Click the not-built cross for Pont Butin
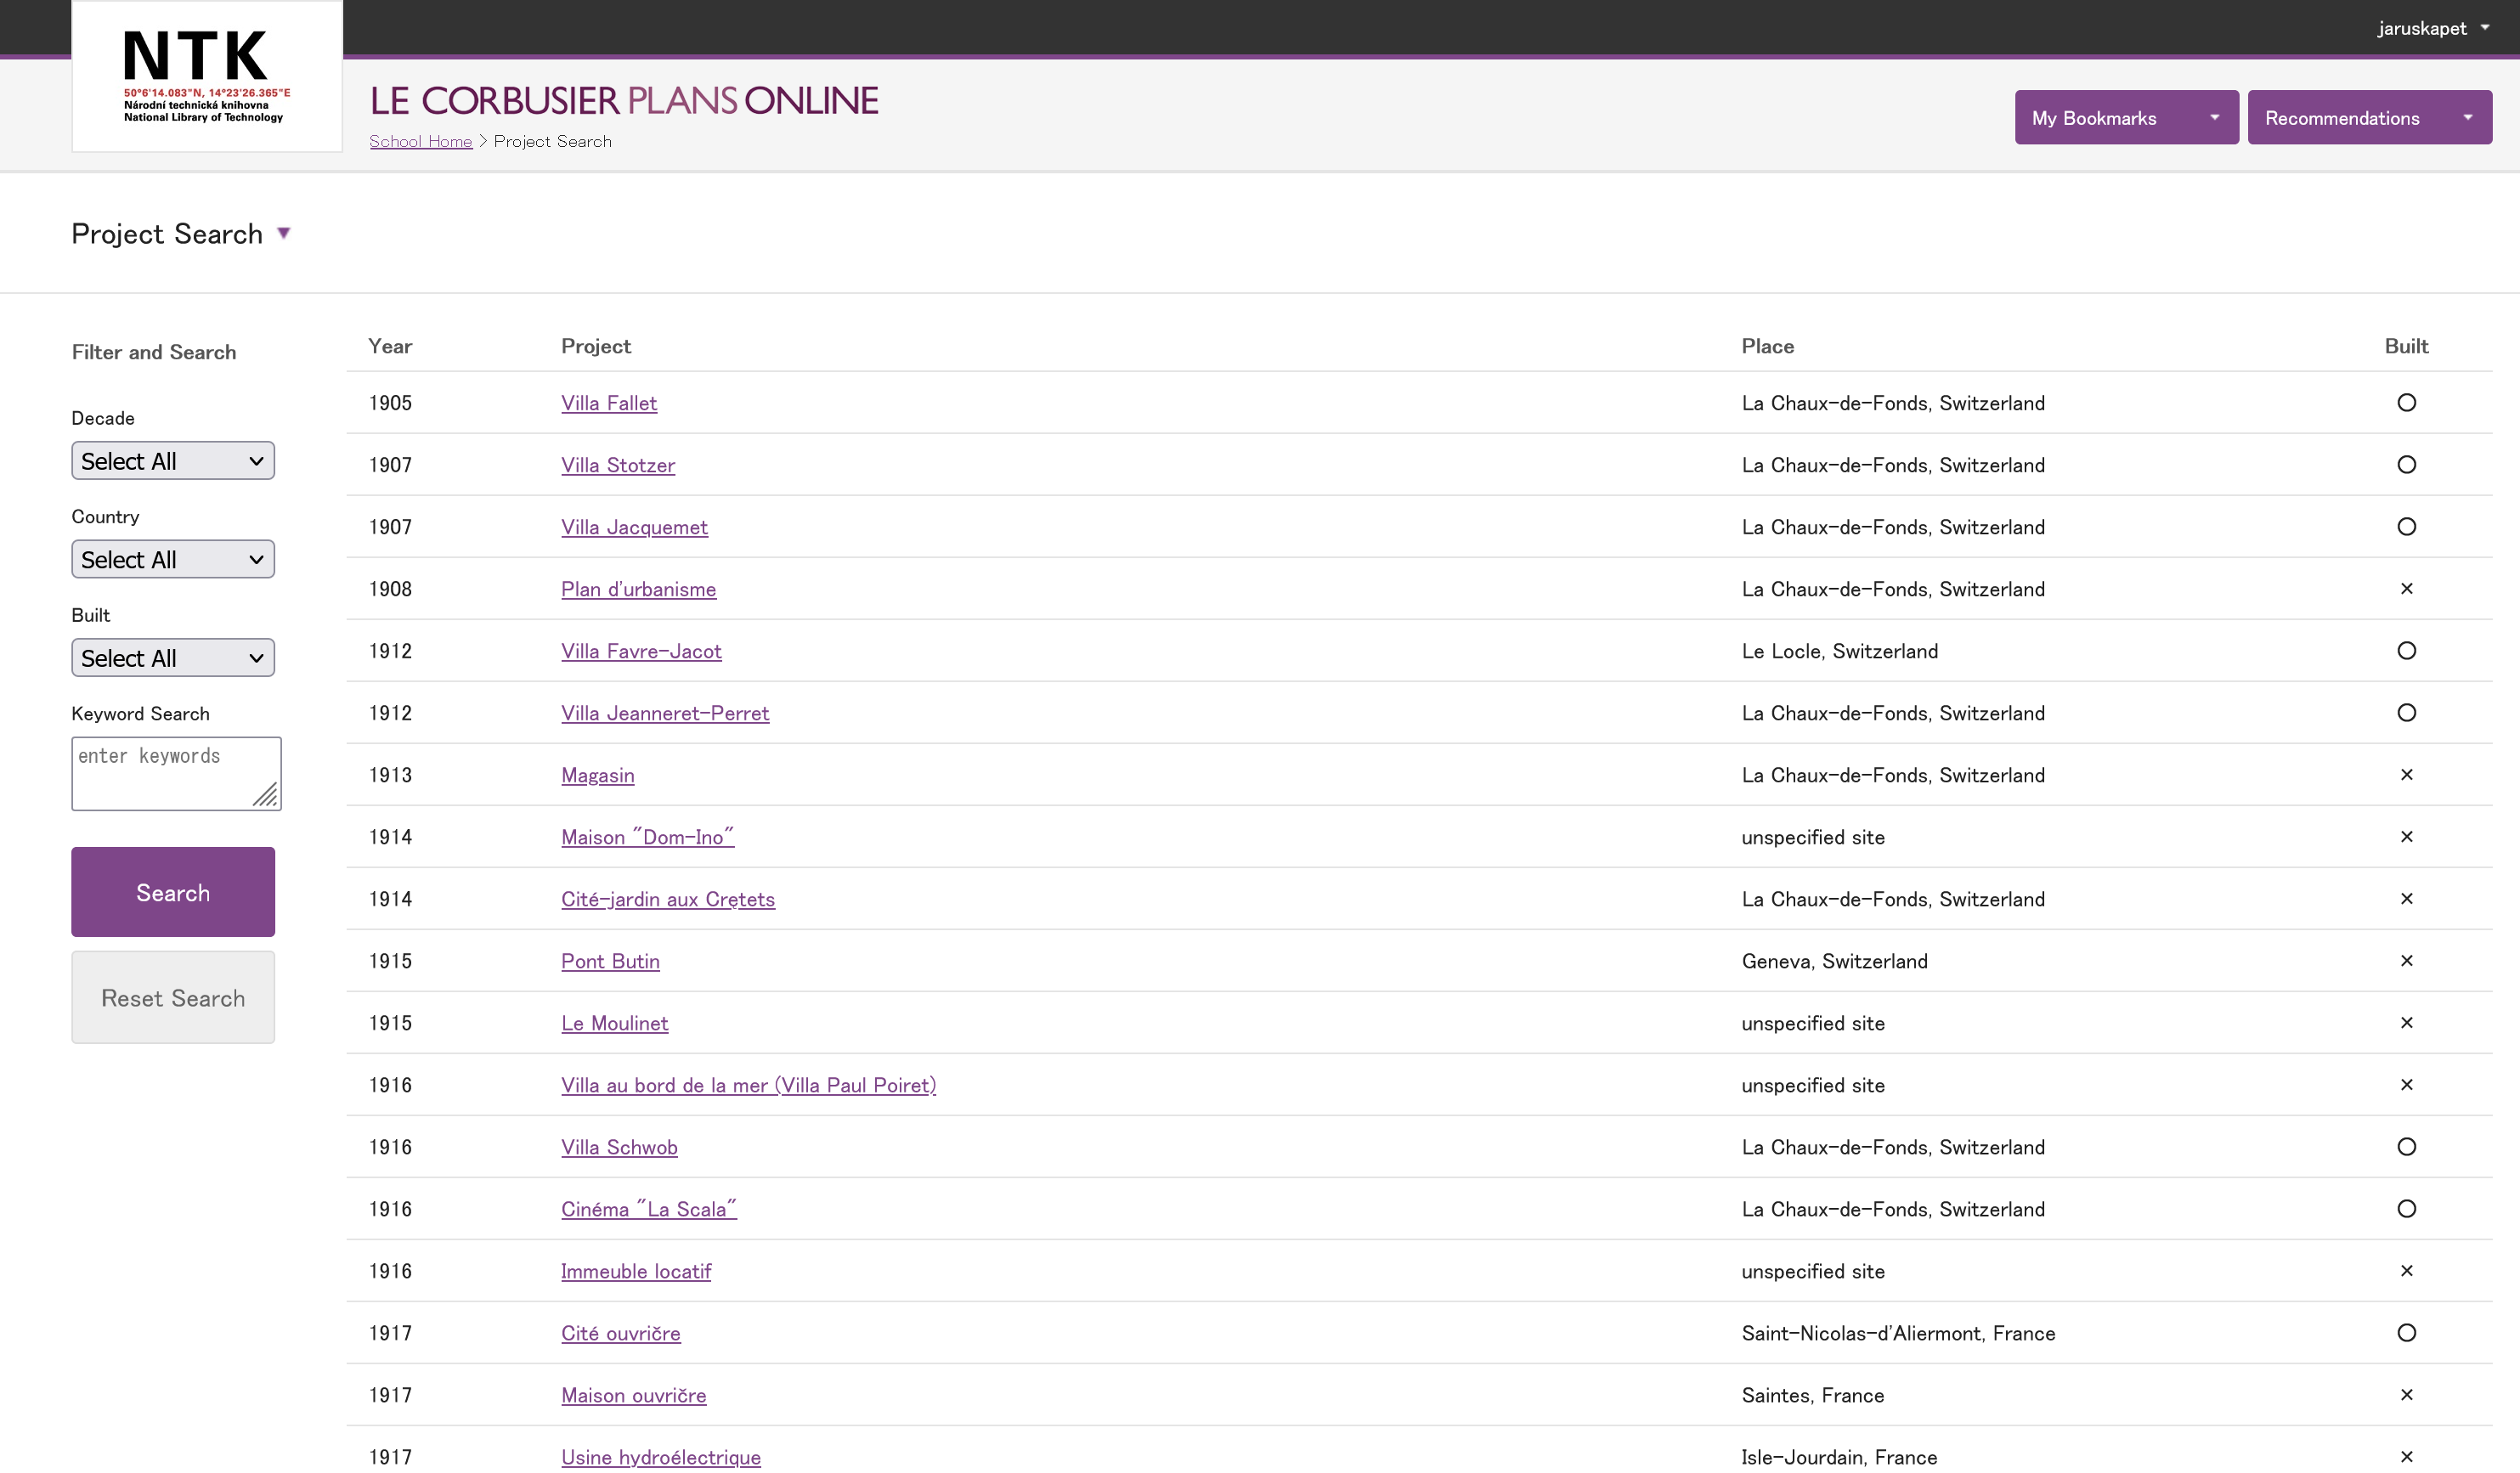The width and height of the screenshot is (2520, 1473). (2406, 961)
